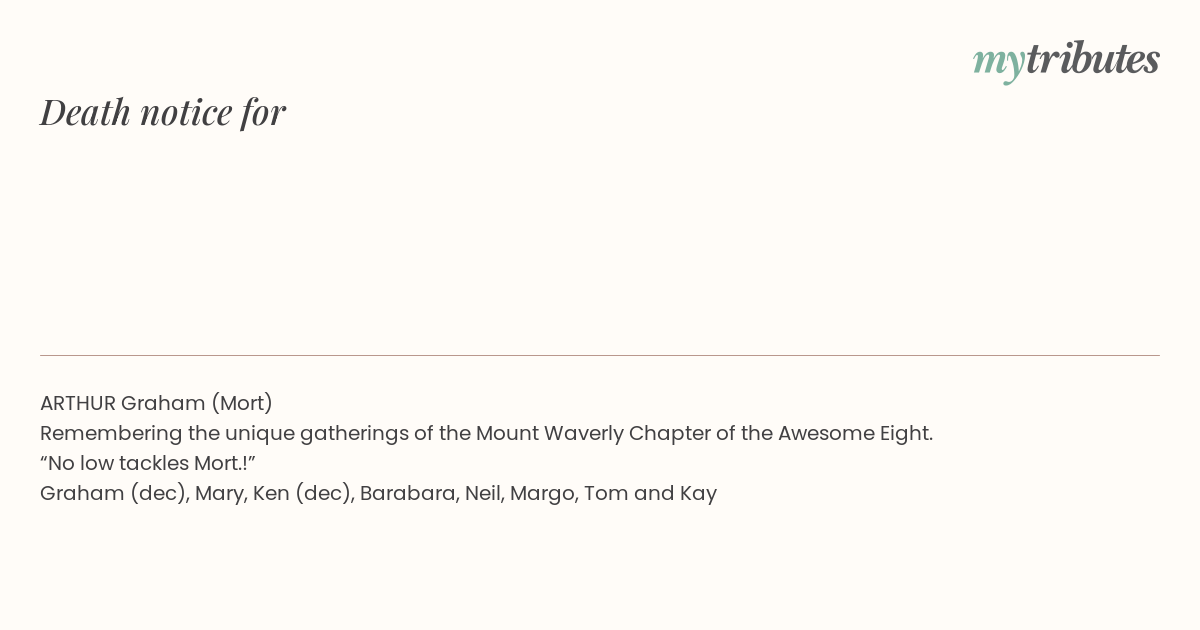
Task: Click the name "Neil"
Action: point(483,493)
